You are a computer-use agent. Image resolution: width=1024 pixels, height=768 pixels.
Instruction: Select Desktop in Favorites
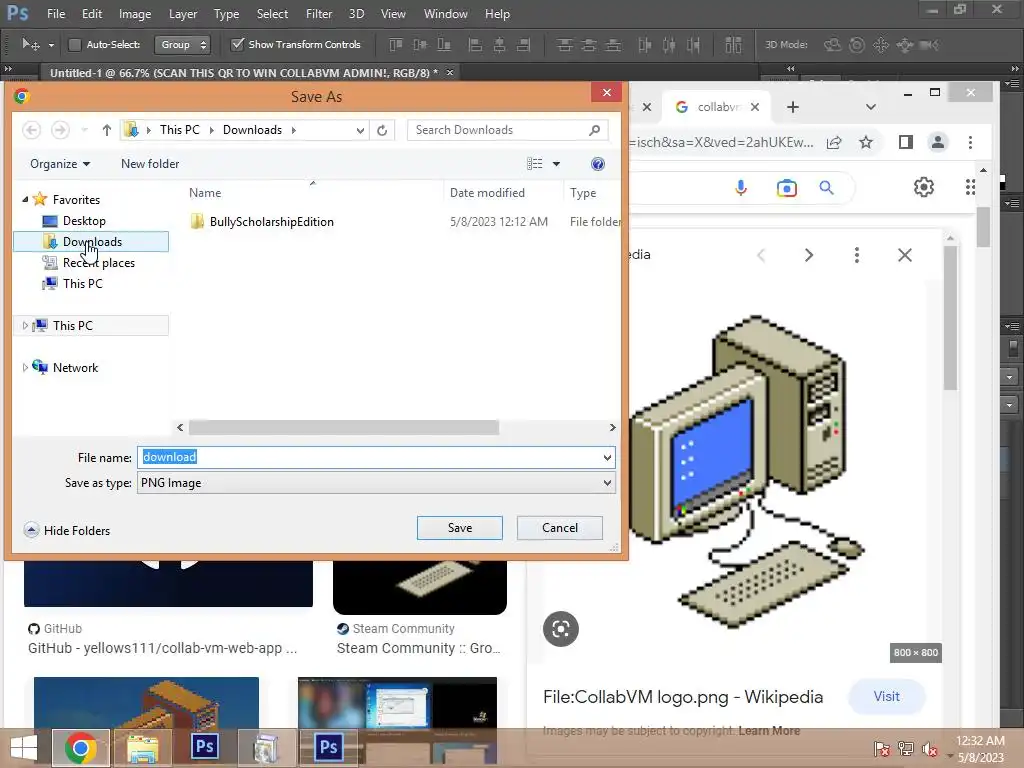84,221
